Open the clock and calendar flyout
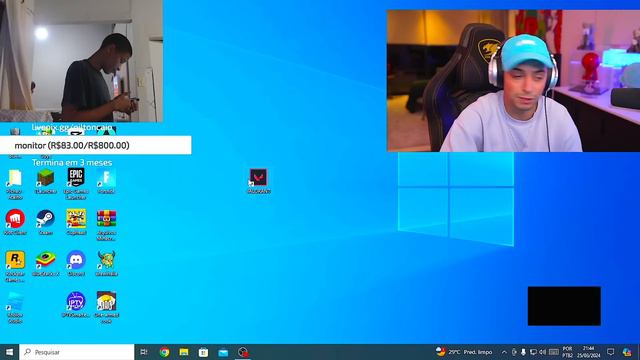 (x=588, y=352)
